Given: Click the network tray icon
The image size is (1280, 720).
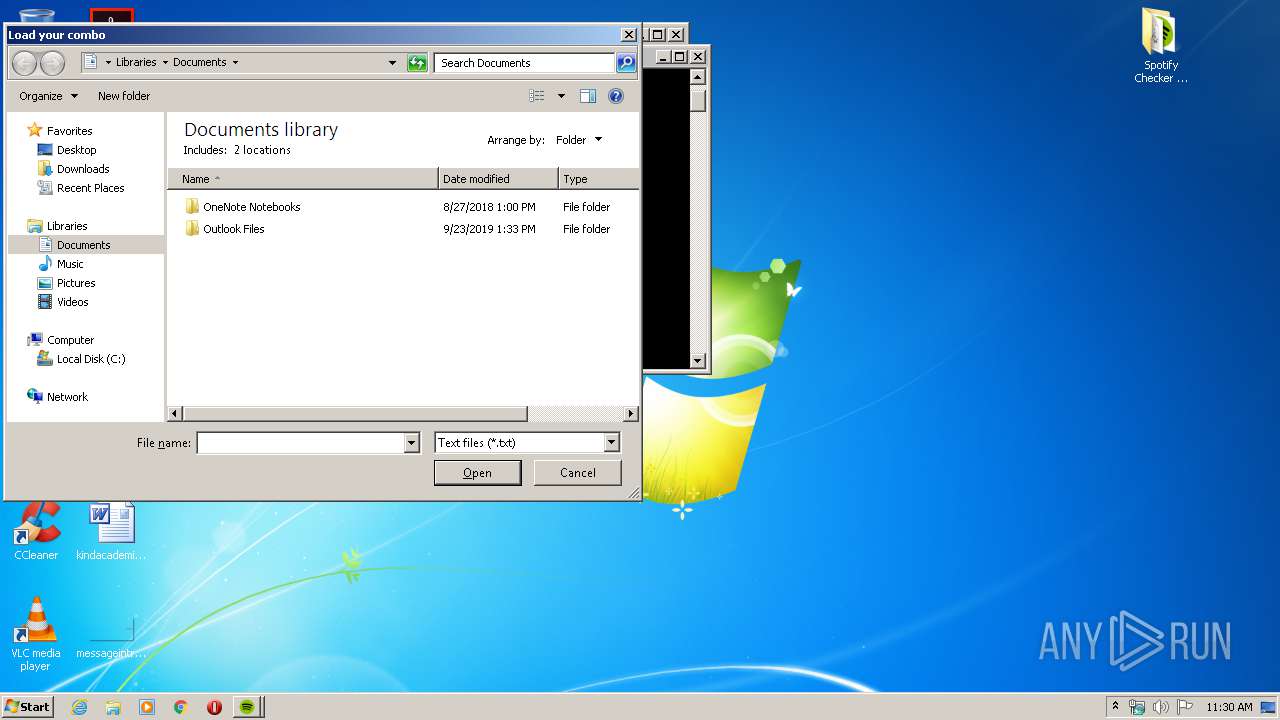Looking at the screenshot, I should 1137,707.
